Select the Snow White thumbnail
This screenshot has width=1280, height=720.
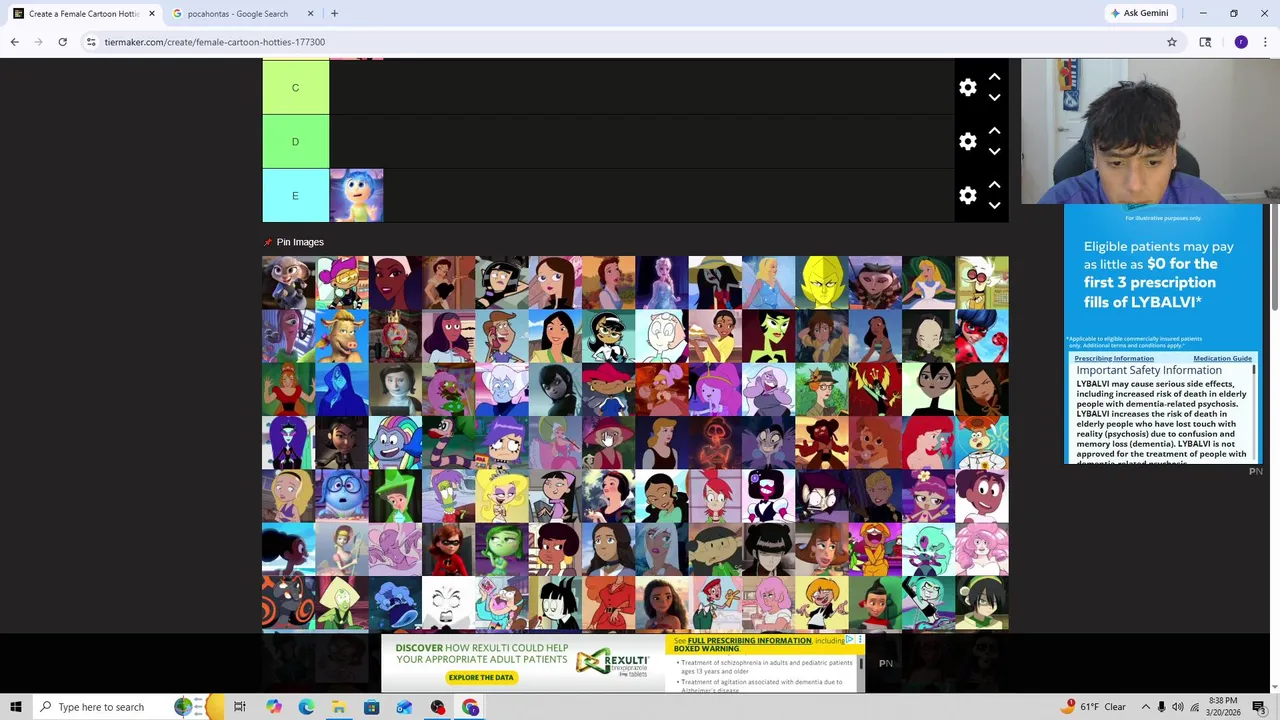tap(608, 497)
